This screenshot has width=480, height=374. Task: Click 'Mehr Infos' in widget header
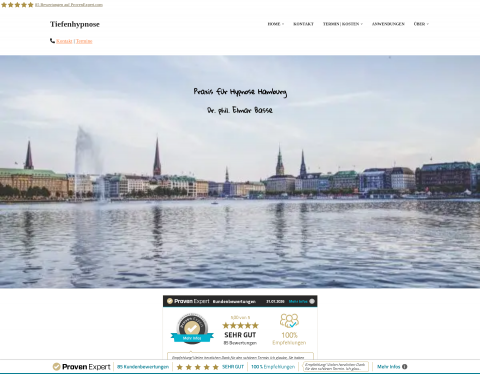[x=298, y=301]
